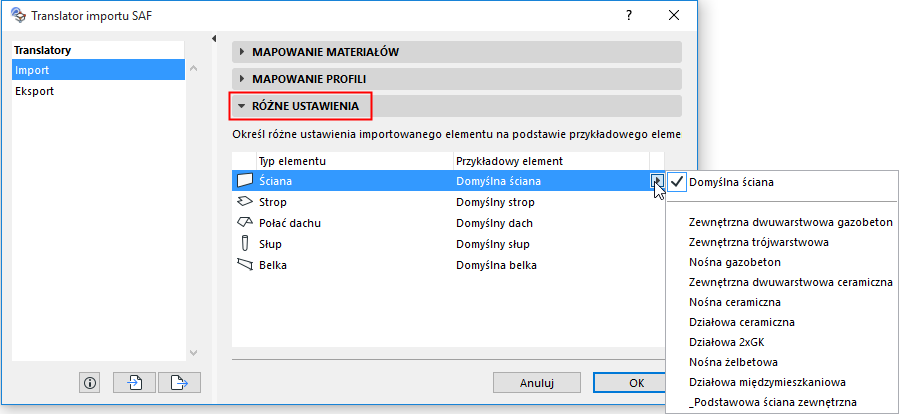
Task: Click the Typ elementu column header
Action: (x=354, y=161)
